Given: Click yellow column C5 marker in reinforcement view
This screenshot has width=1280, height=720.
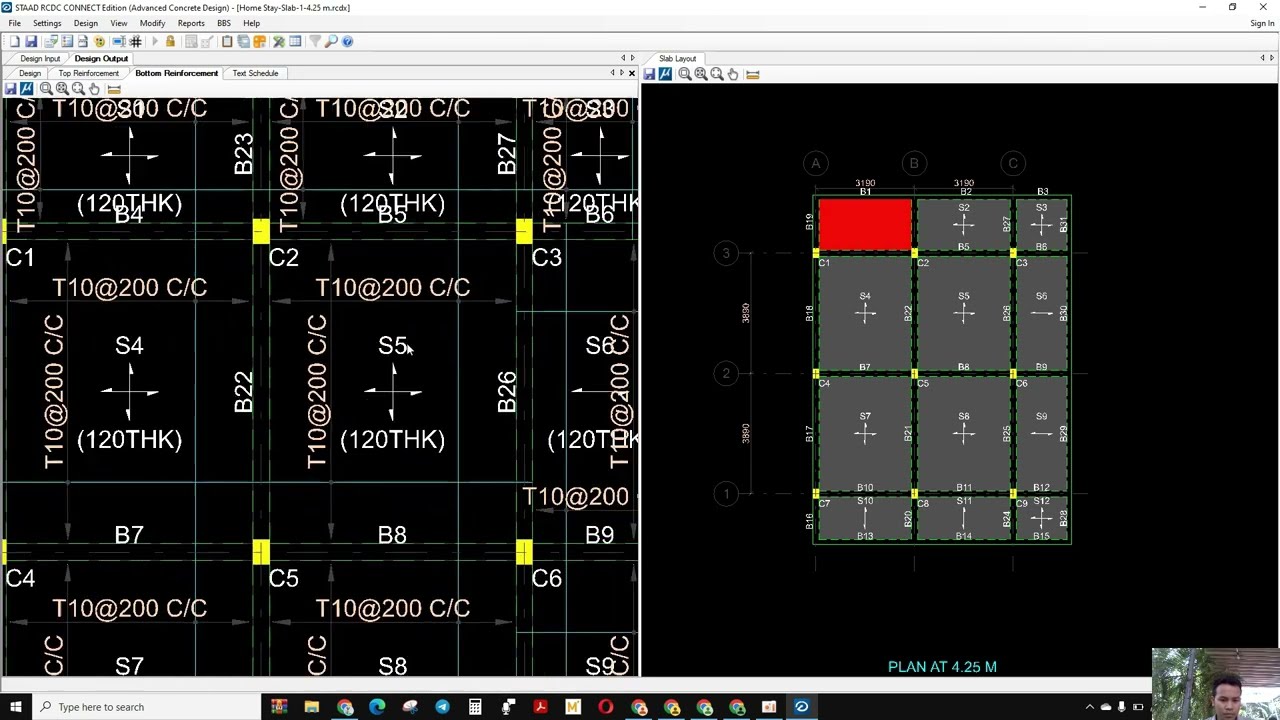Looking at the screenshot, I should tap(261, 552).
